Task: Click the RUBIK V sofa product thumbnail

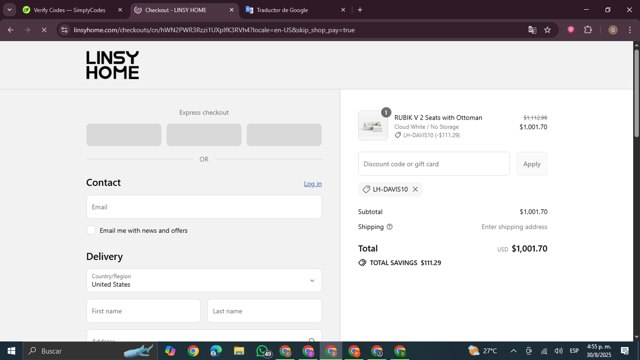Action: 373,125
